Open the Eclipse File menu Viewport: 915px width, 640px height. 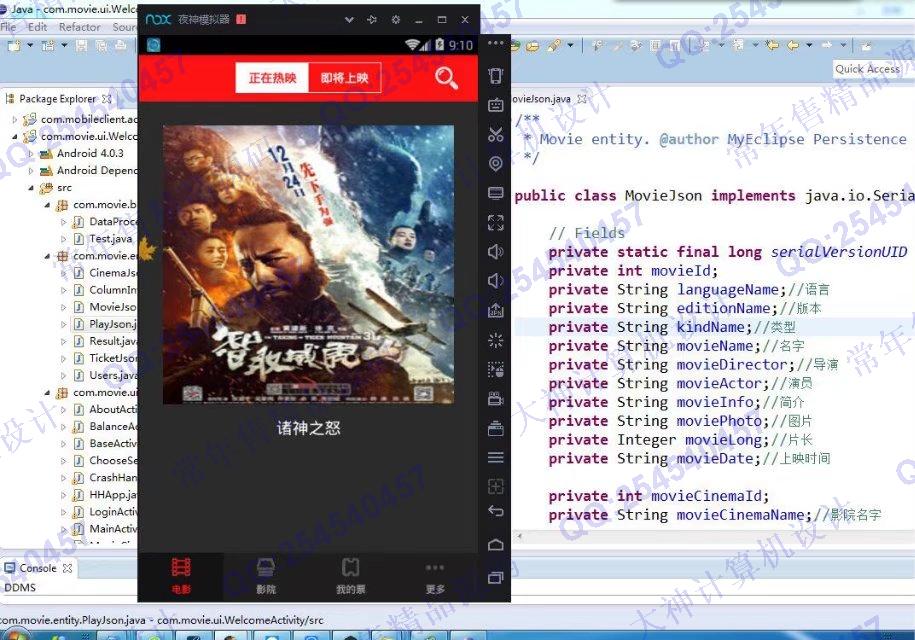[8, 27]
